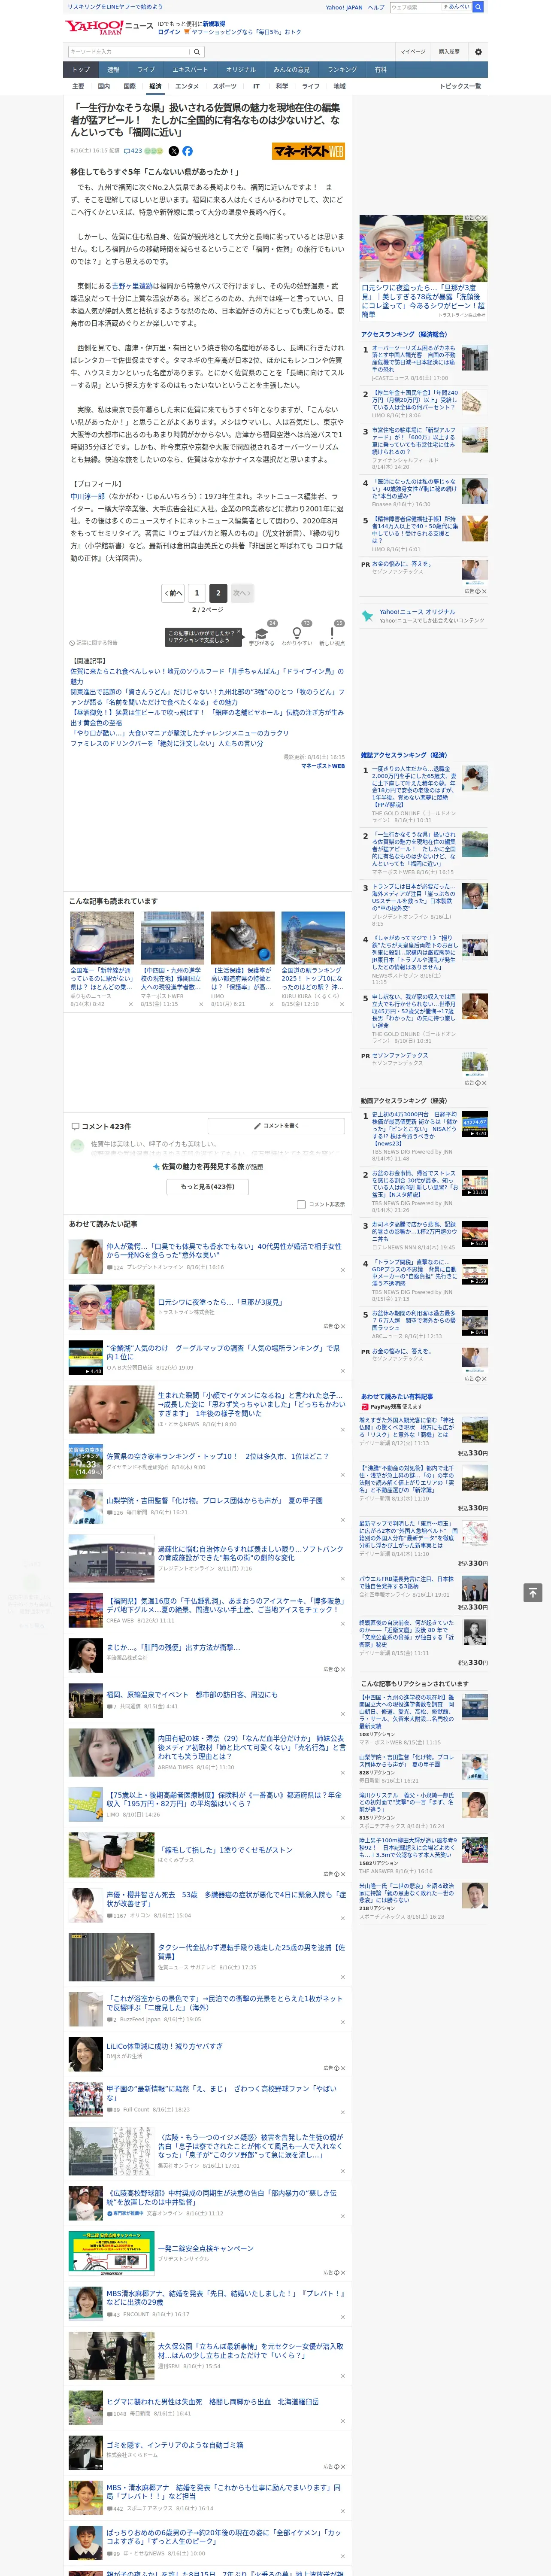
Task: Dismiss the 新幹線 recommended article card
Action: pyautogui.click(x=130, y=1004)
